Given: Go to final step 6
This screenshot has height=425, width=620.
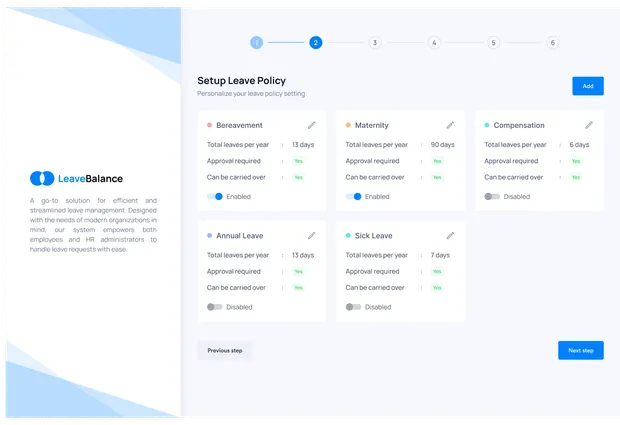Looking at the screenshot, I should click(x=553, y=43).
